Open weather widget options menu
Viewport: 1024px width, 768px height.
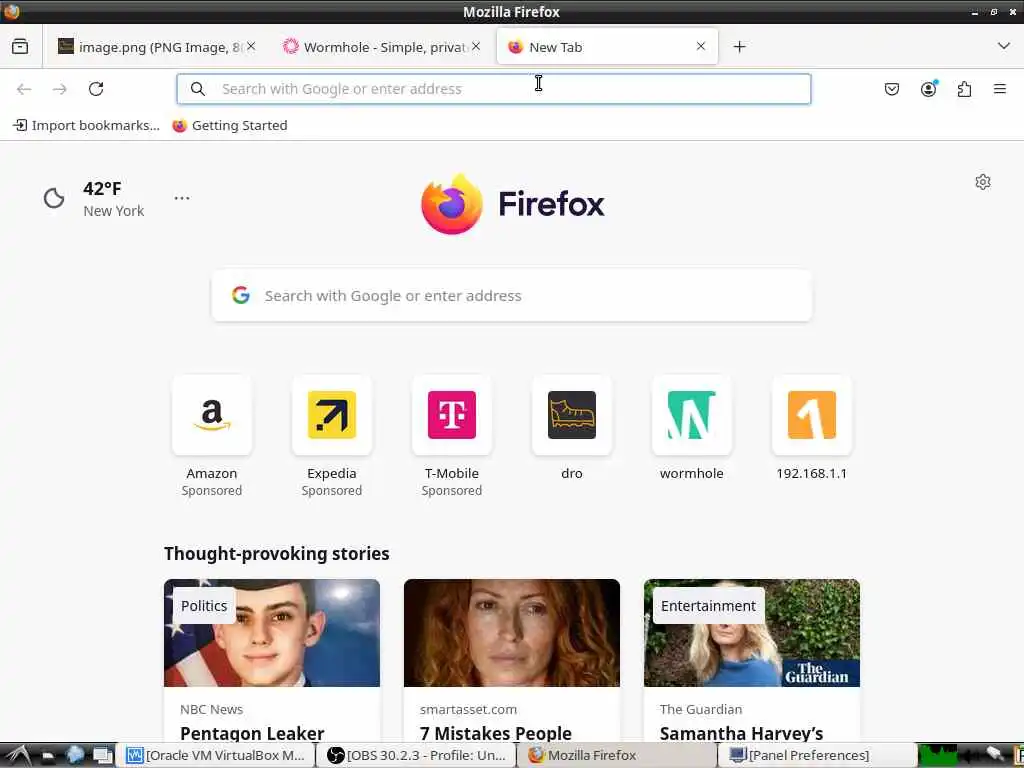[182, 197]
